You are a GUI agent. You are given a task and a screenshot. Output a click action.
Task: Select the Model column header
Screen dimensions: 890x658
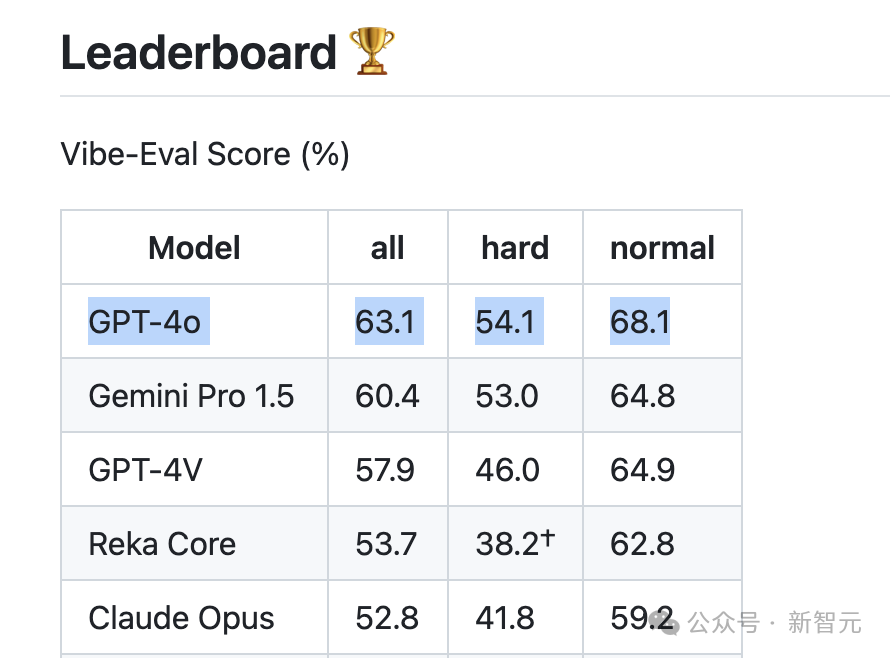click(194, 248)
